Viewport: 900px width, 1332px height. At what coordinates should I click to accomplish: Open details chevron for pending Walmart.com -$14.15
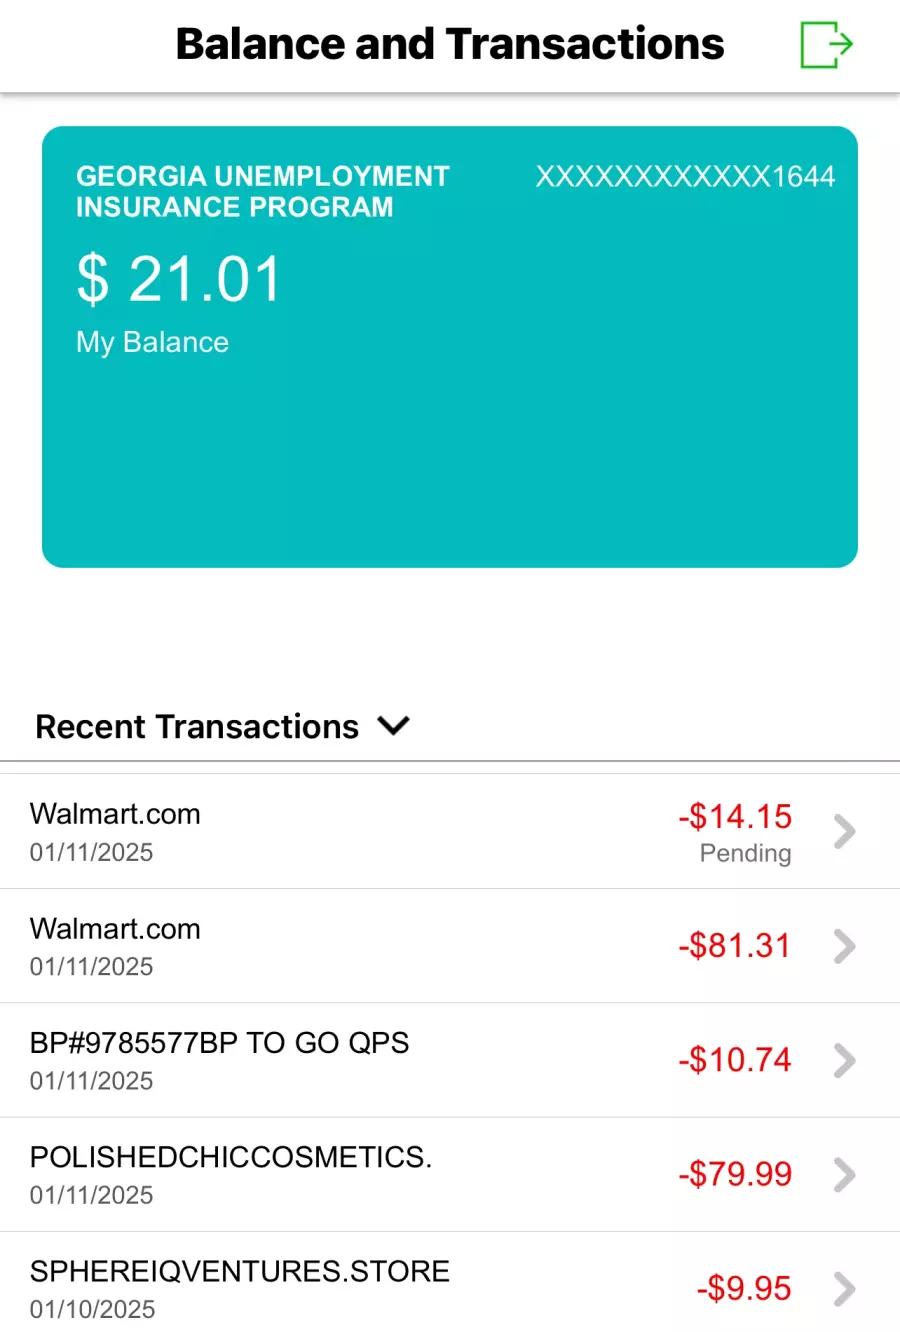(845, 831)
